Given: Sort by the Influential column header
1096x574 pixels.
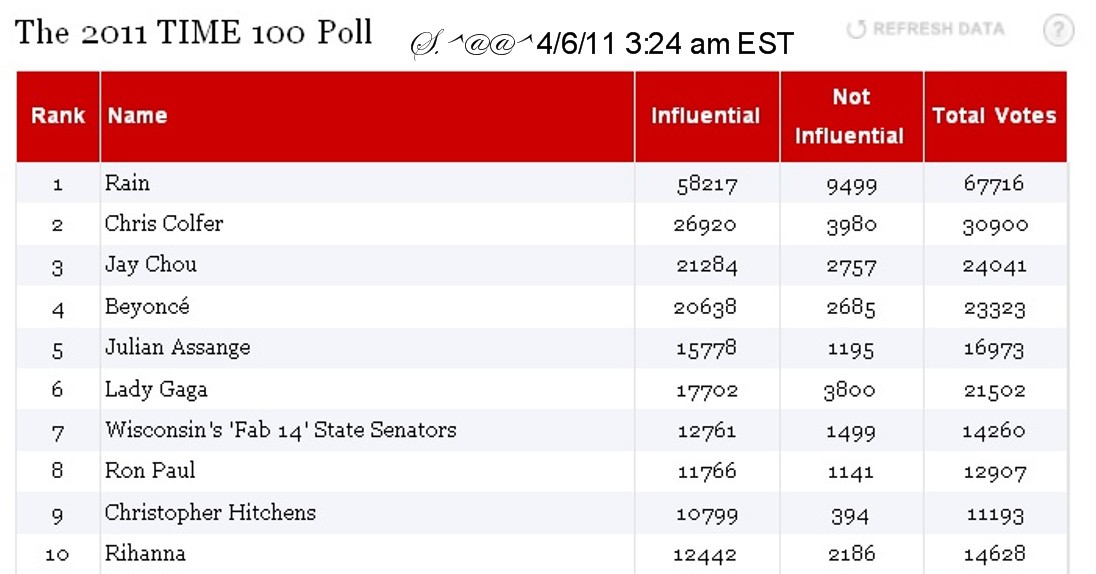Looking at the screenshot, I should [x=706, y=116].
